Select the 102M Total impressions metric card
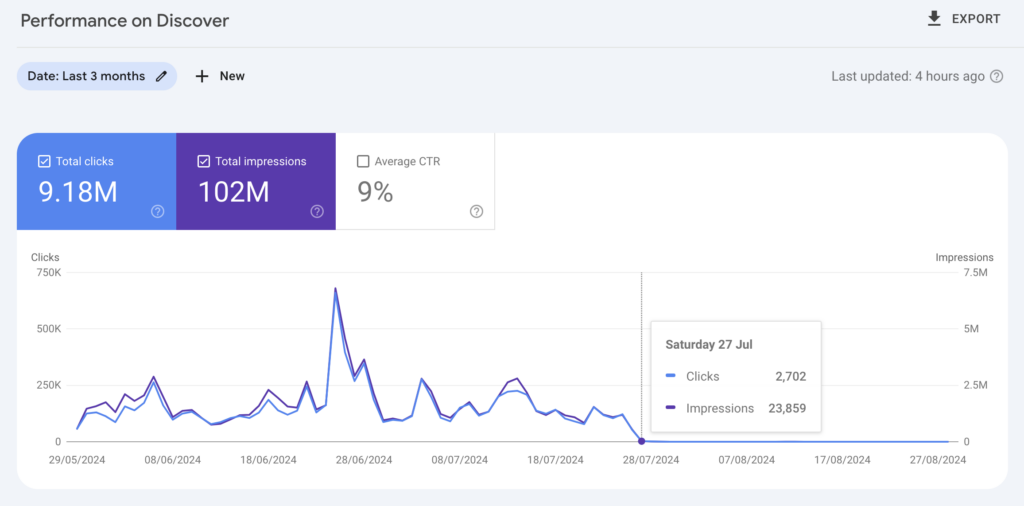Image resolution: width=1024 pixels, height=506 pixels. click(256, 190)
